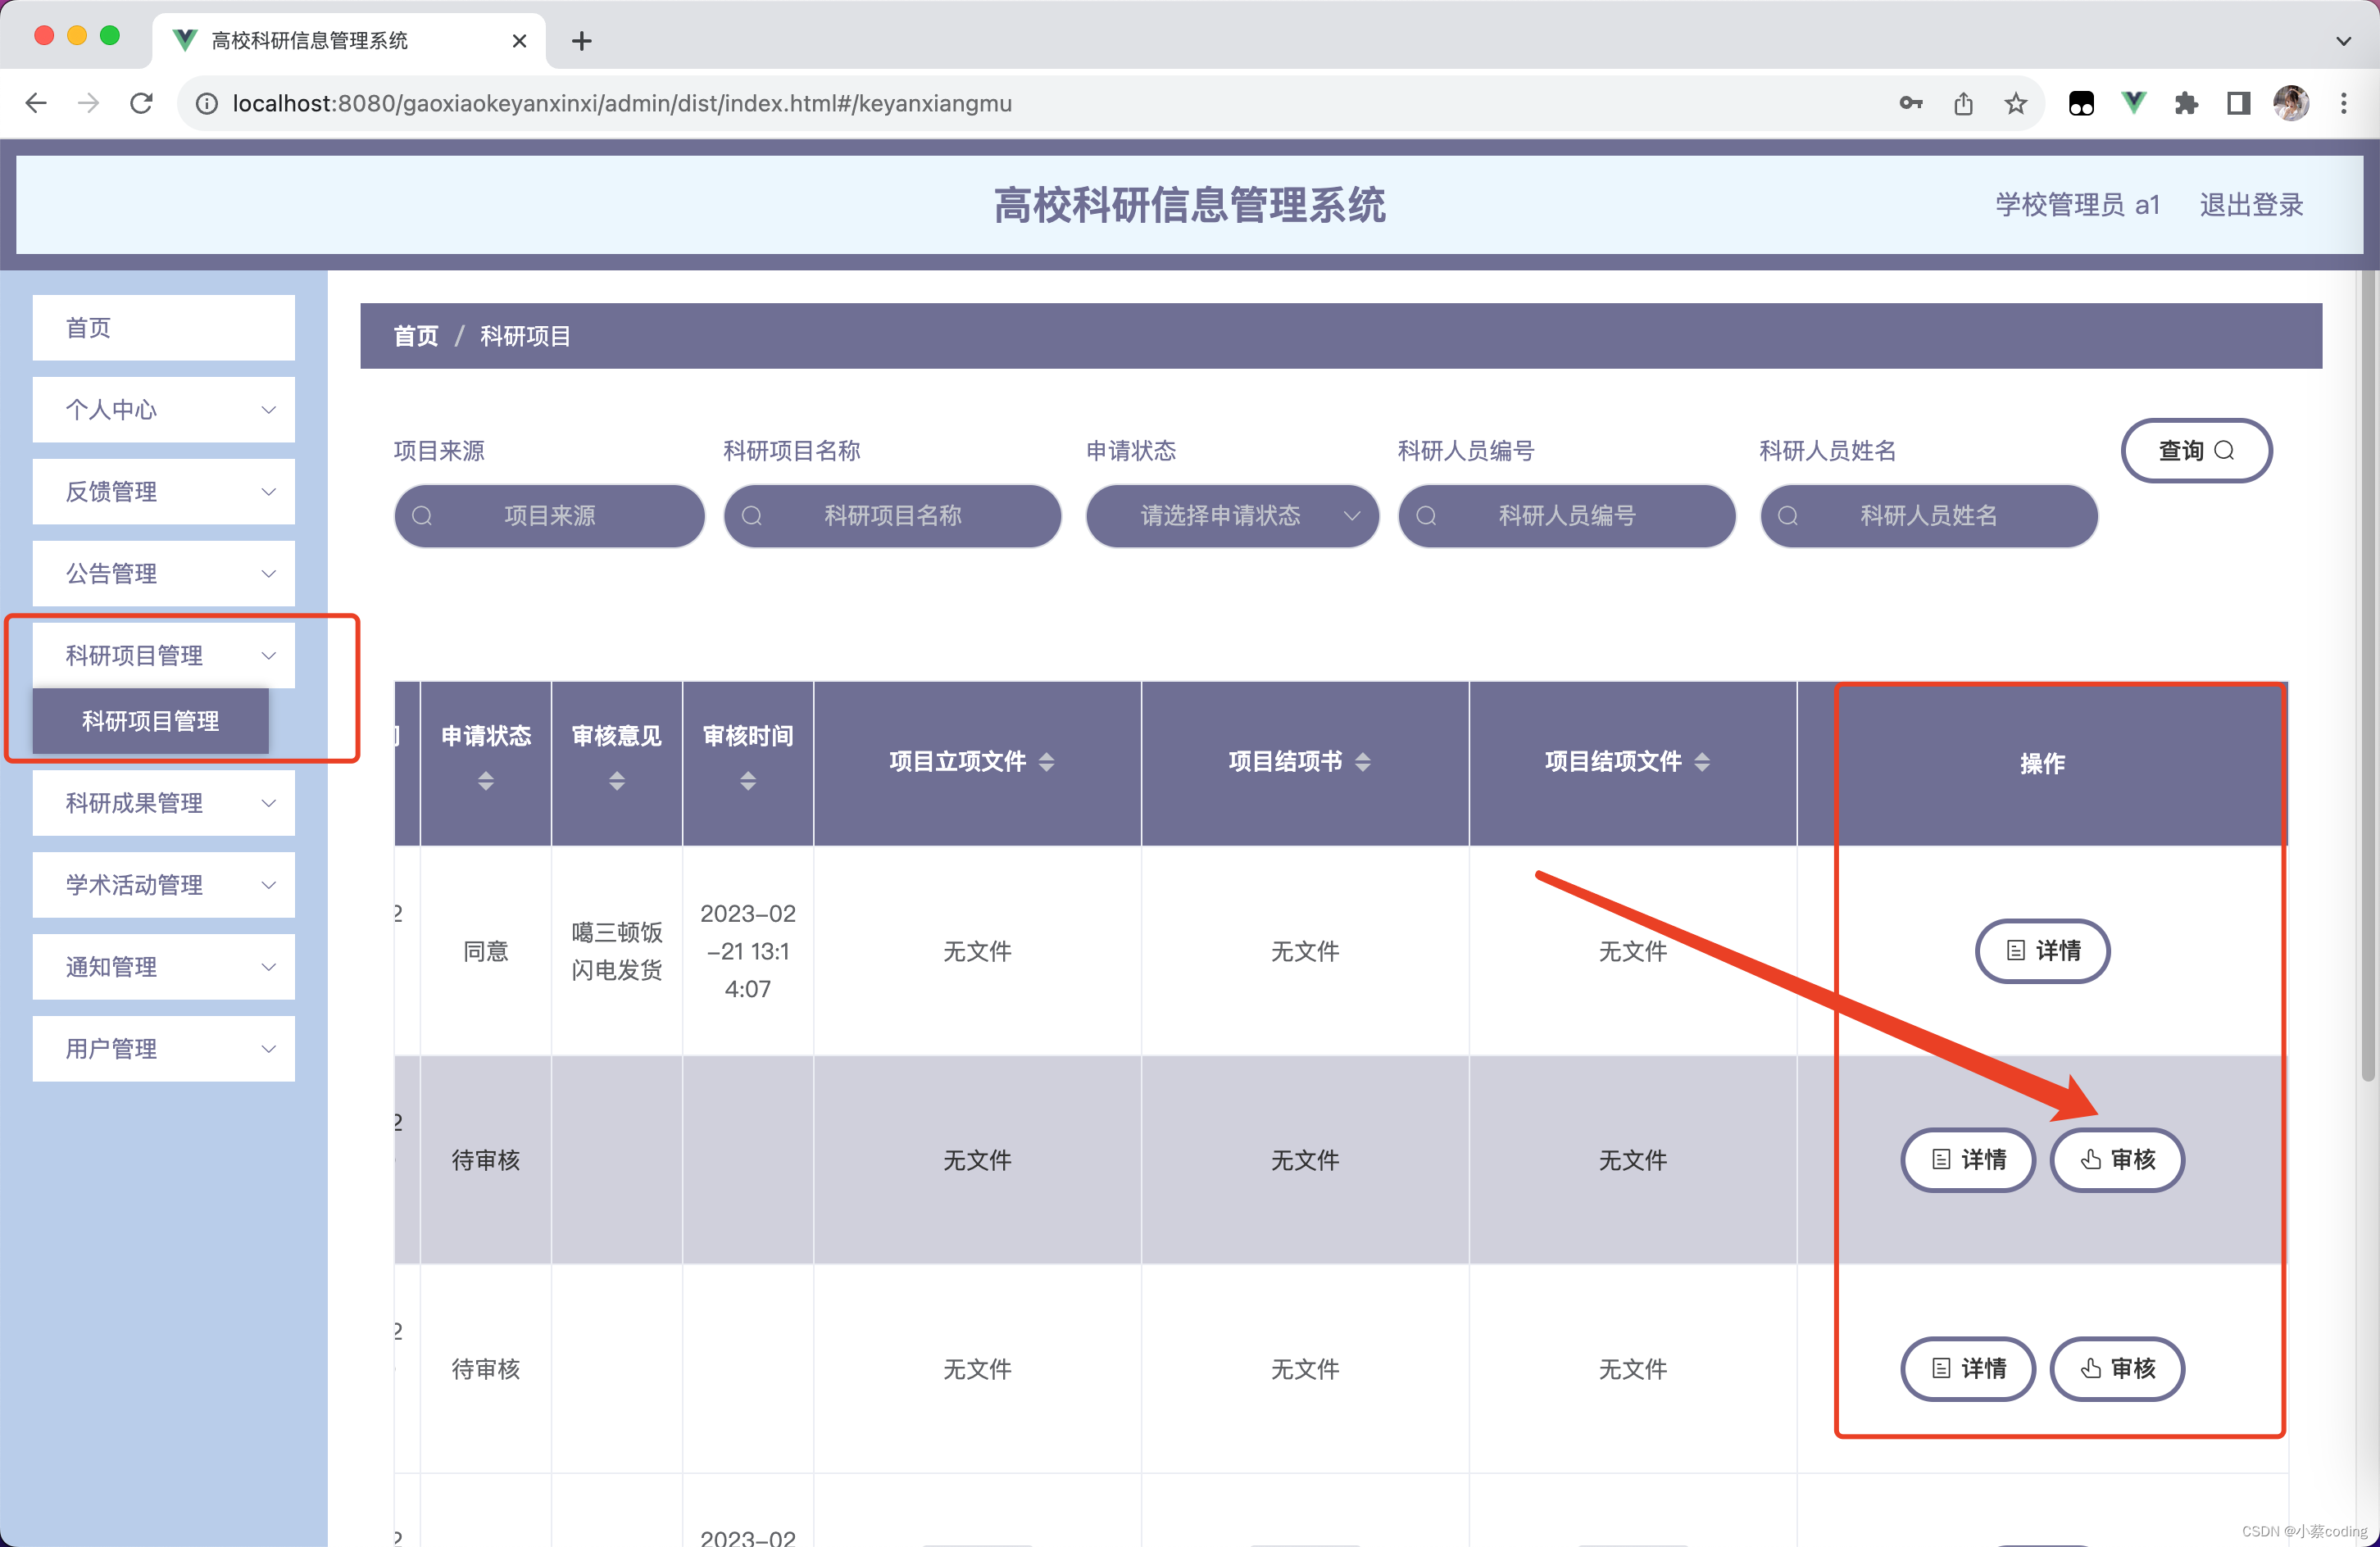This screenshot has height=1547, width=2380.
Task: Sort by 项目结项文件 column arrows
Action: click(x=1702, y=762)
